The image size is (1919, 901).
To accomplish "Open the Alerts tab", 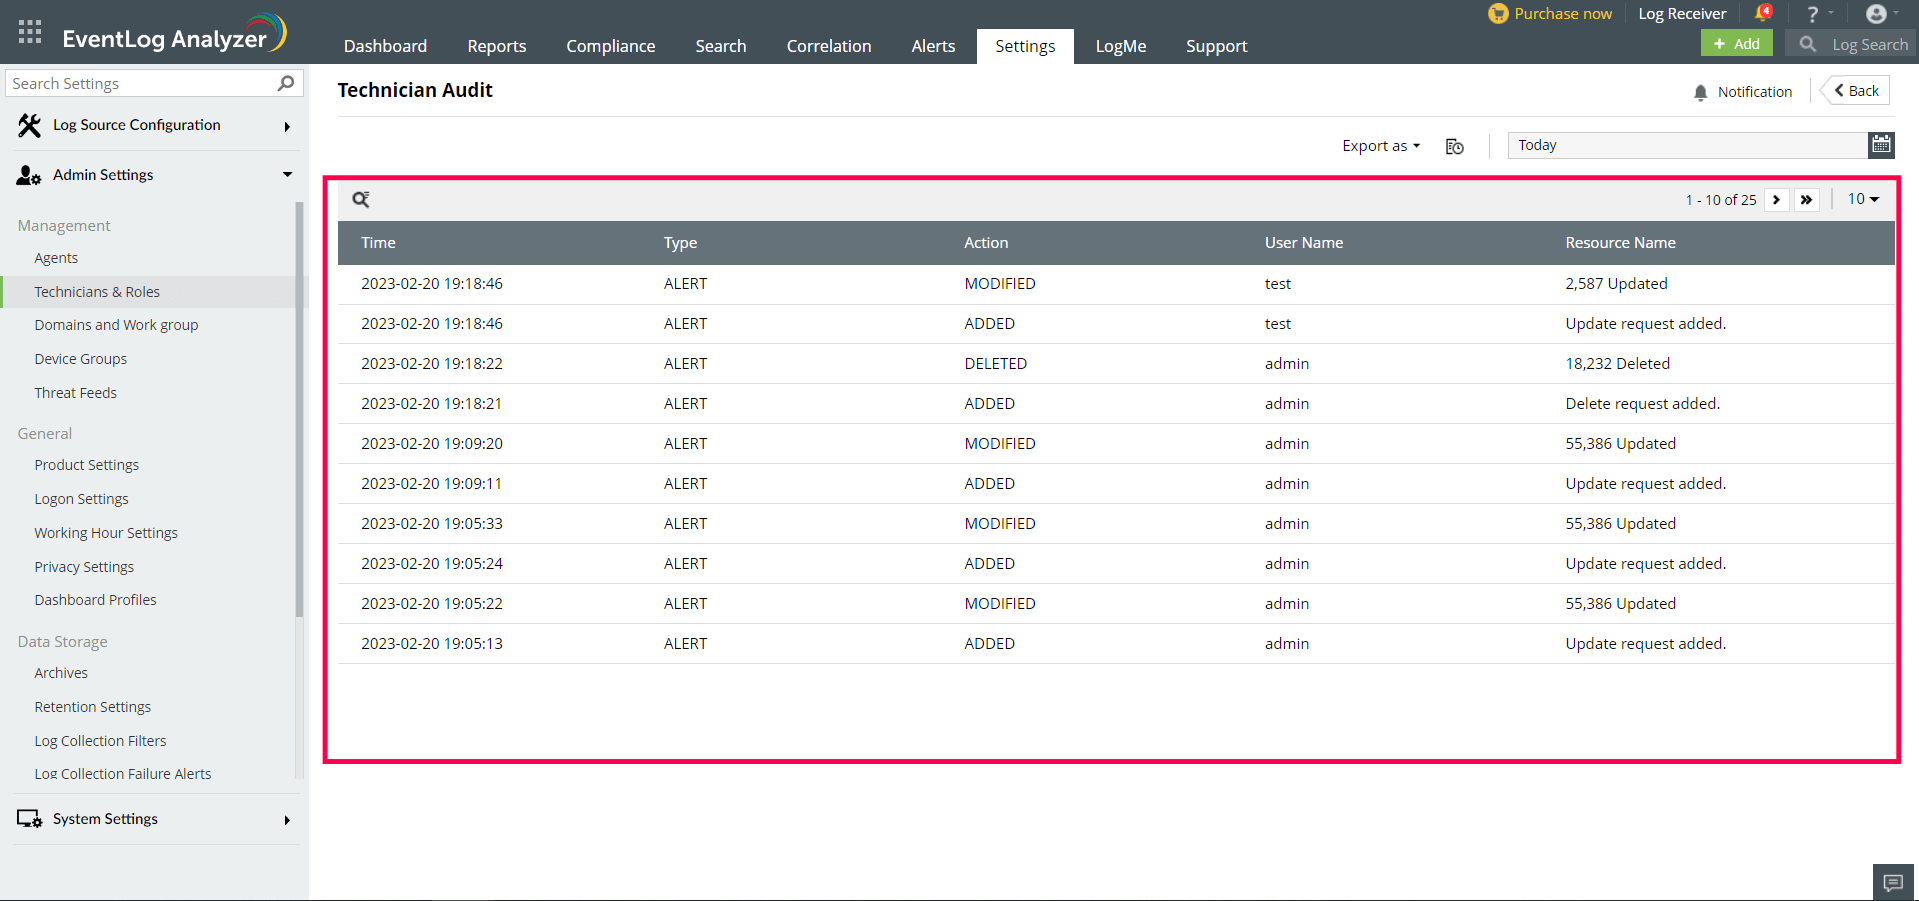I will [933, 46].
